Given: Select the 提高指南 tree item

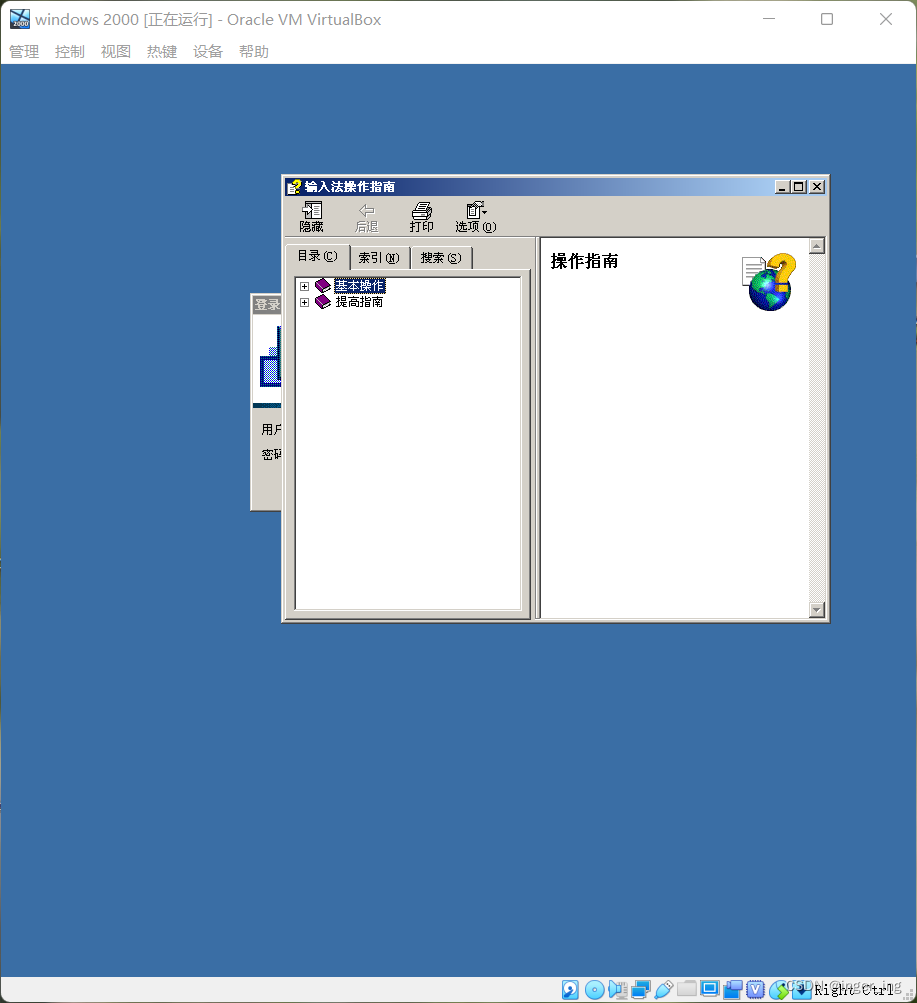Looking at the screenshot, I should tap(359, 302).
